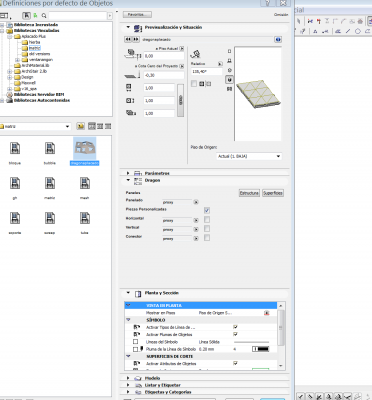Click the Estructura button in Dragon panel
This screenshot has height=400, width=372.
pos(249,193)
